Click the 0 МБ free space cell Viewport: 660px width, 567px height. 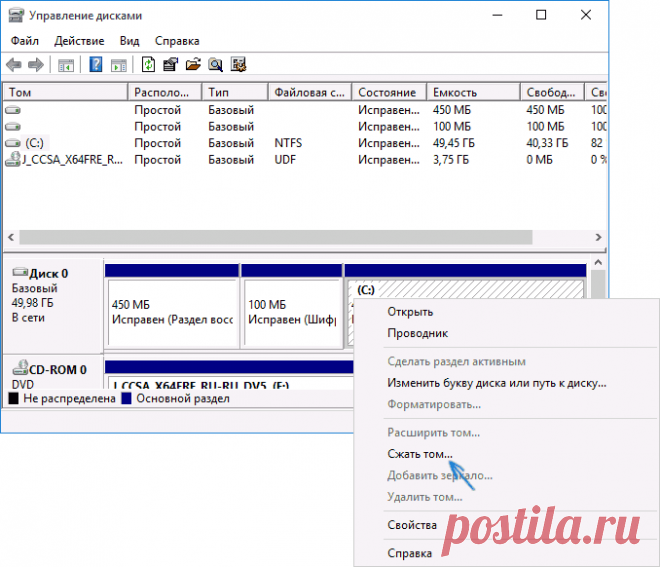pos(539,160)
